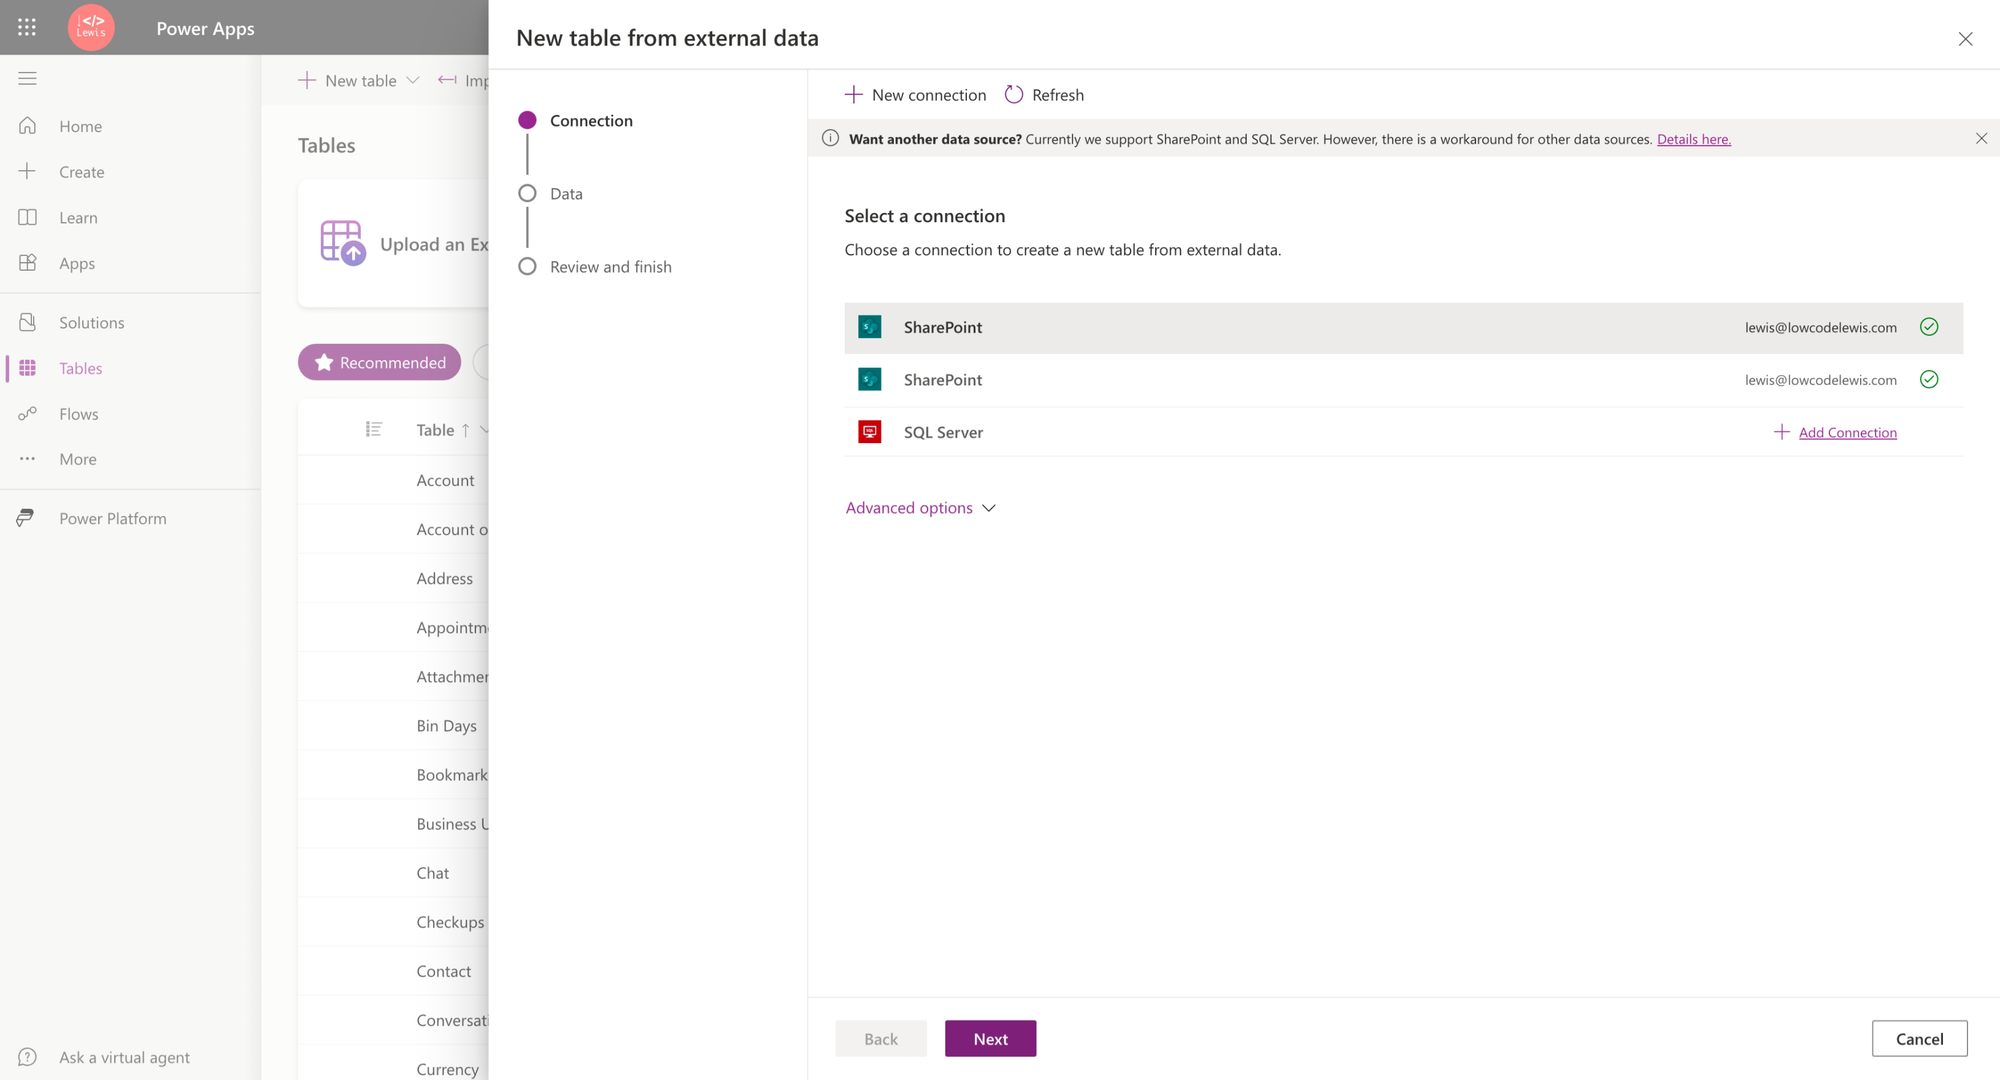Open the Table column sort dropdown

484,430
